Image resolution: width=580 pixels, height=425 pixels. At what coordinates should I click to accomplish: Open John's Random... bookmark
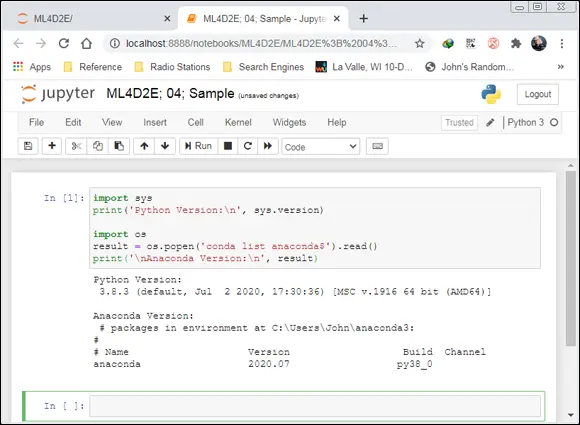coord(470,67)
